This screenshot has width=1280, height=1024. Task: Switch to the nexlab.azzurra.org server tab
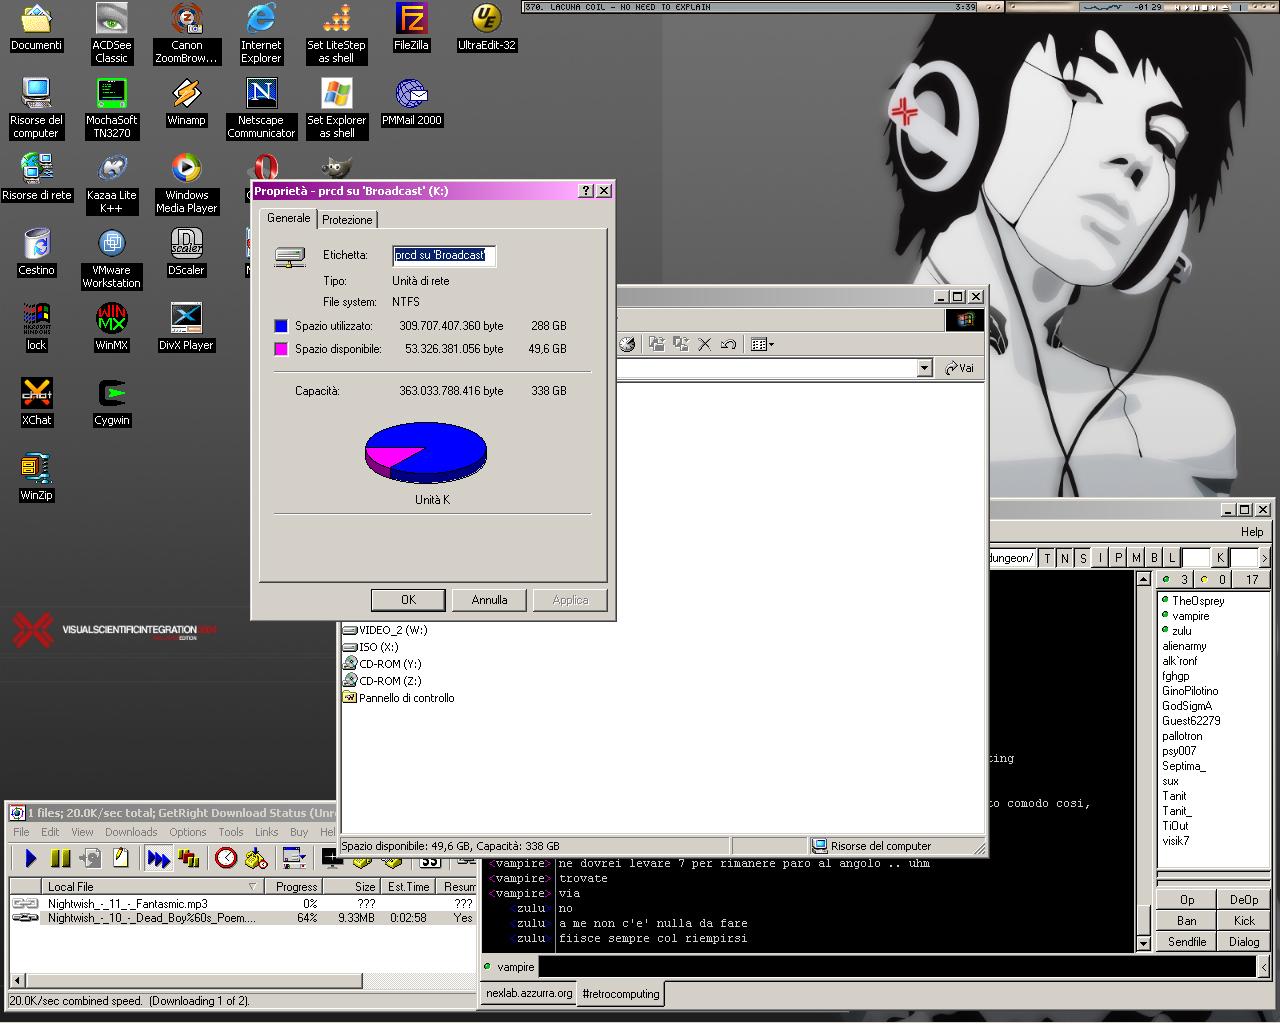coord(529,994)
